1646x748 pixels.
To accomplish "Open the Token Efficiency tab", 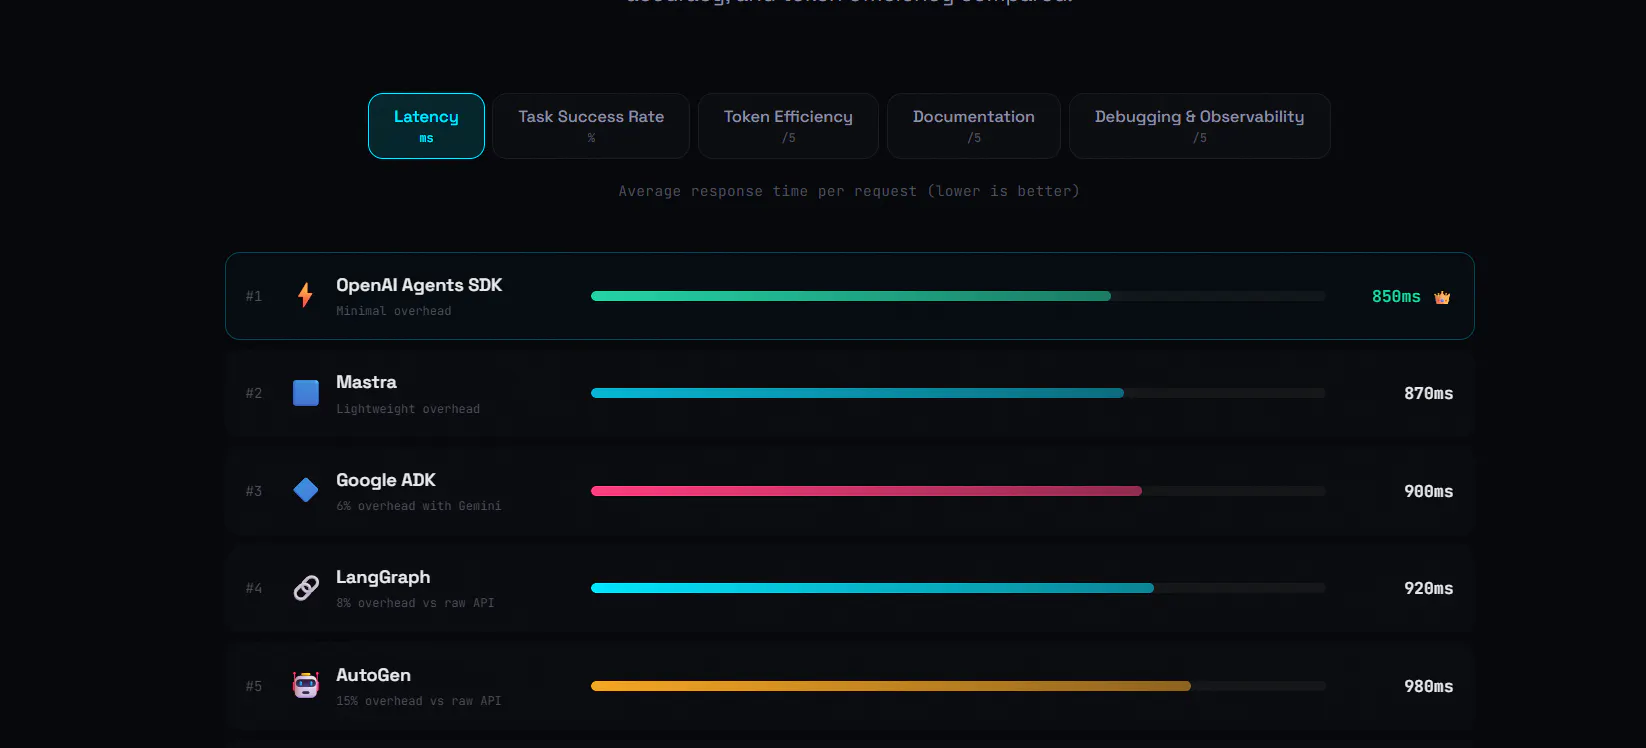I will click(788, 126).
